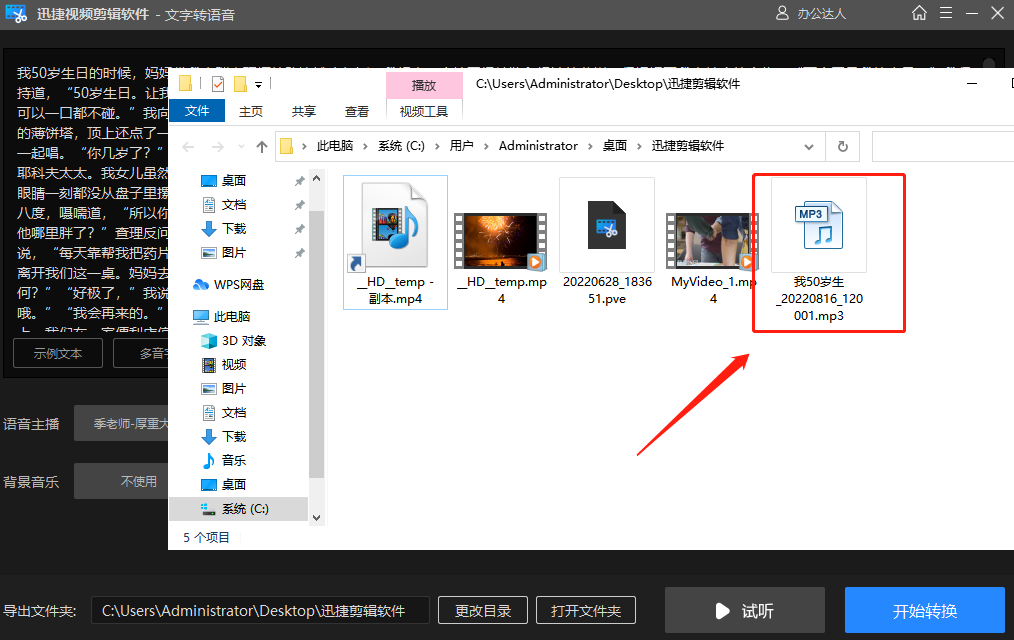Viewport: 1014px width, 640px height.
Task: Click Administrator in the address breadcrumb
Action: [538, 146]
